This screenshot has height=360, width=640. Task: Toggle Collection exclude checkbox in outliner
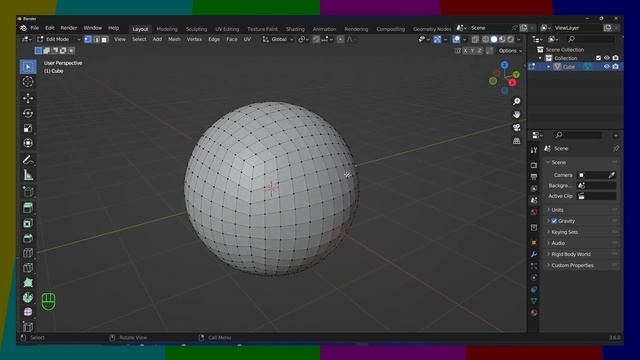pyautogui.click(x=598, y=58)
